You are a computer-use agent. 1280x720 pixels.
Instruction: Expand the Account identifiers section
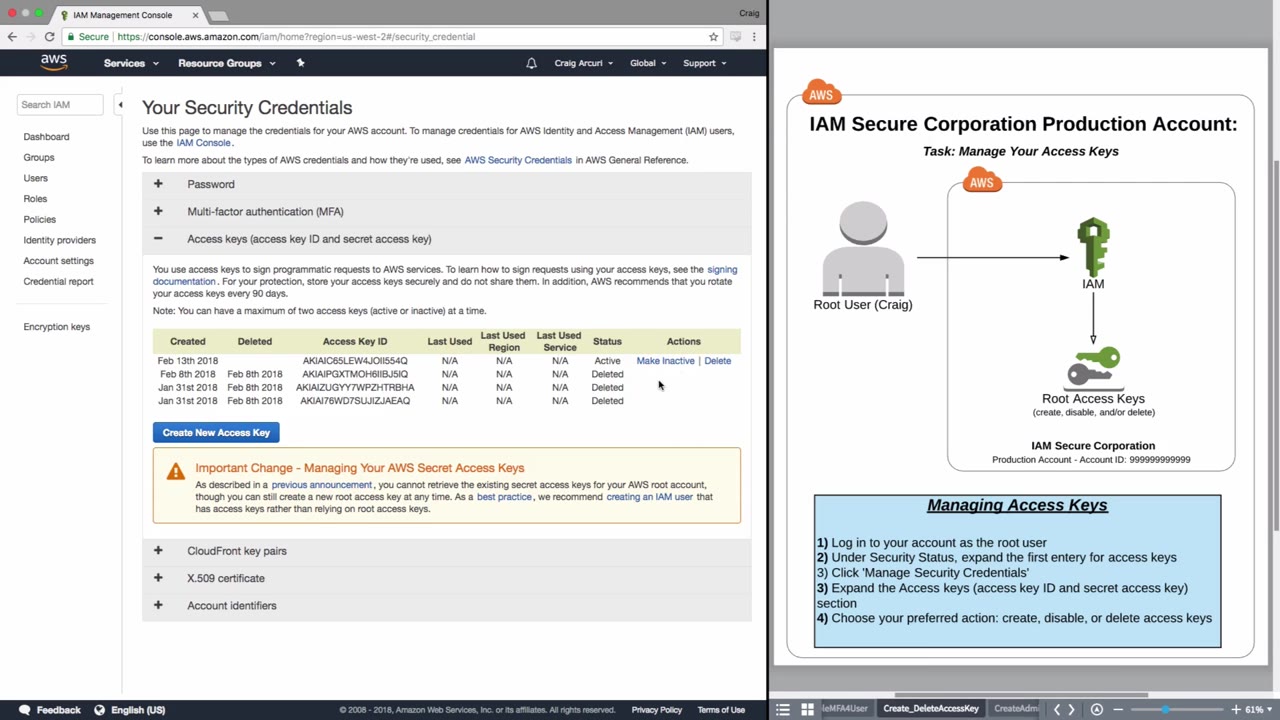[x=446, y=605]
